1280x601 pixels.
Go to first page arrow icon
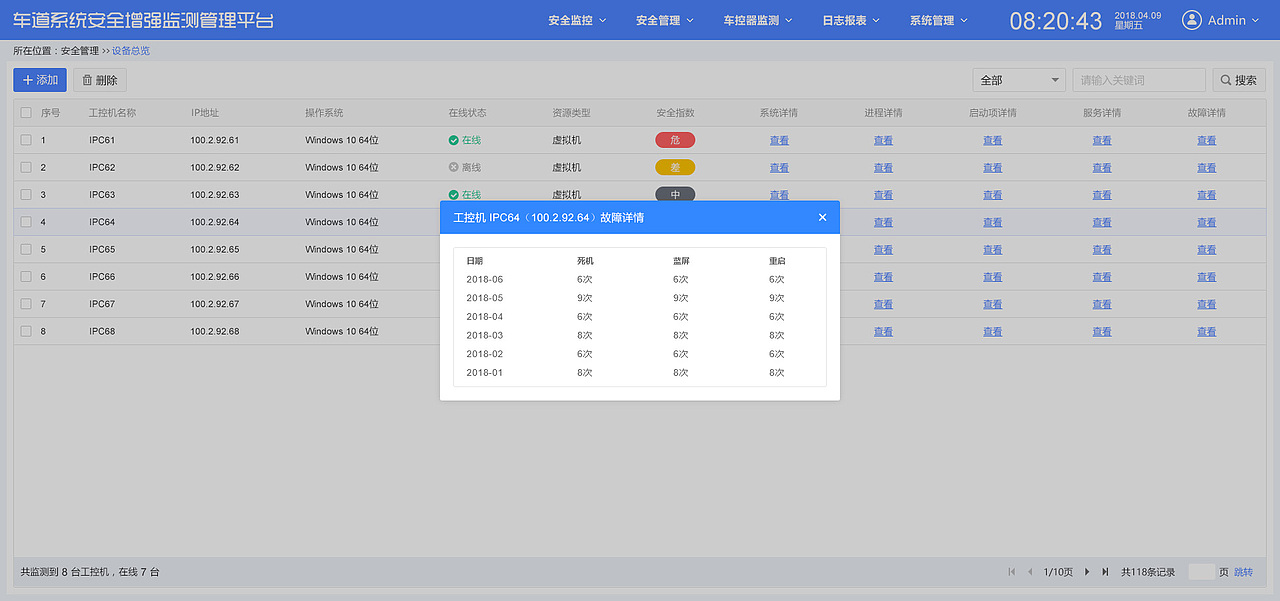(1014, 572)
